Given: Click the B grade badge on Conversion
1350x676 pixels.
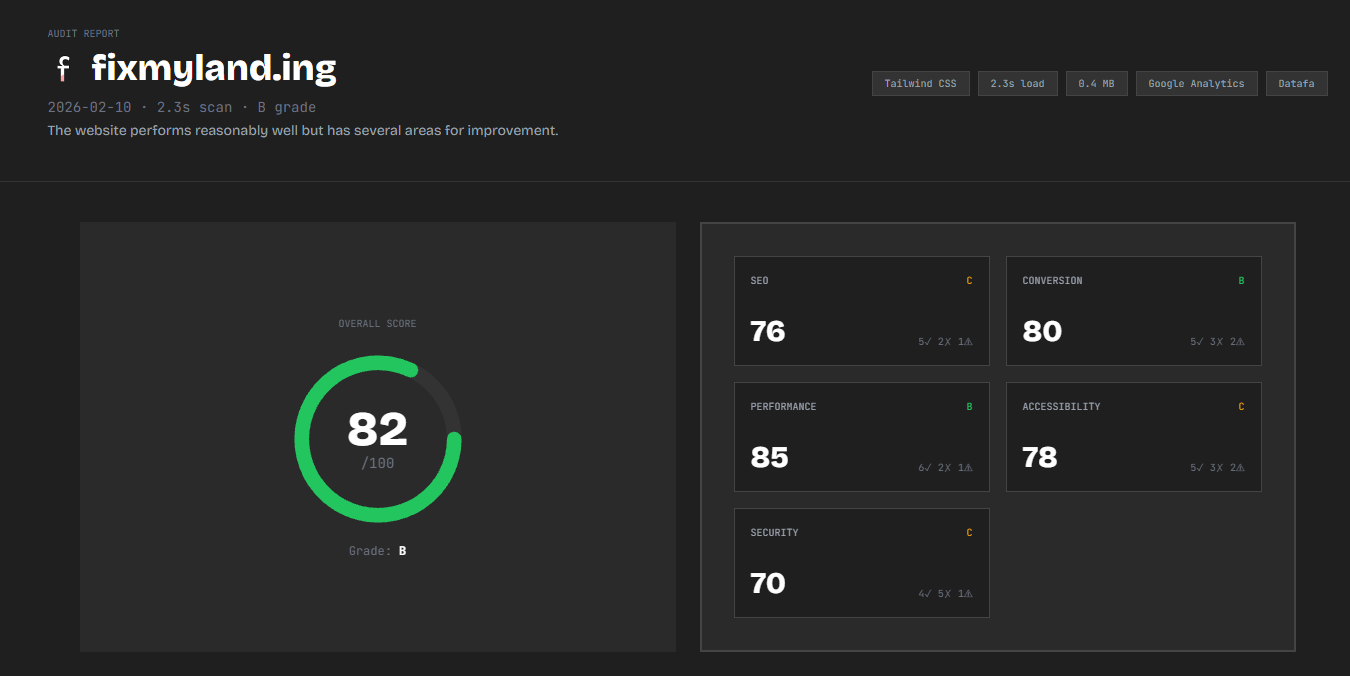Looking at the screenshot, I should 1241,281.
